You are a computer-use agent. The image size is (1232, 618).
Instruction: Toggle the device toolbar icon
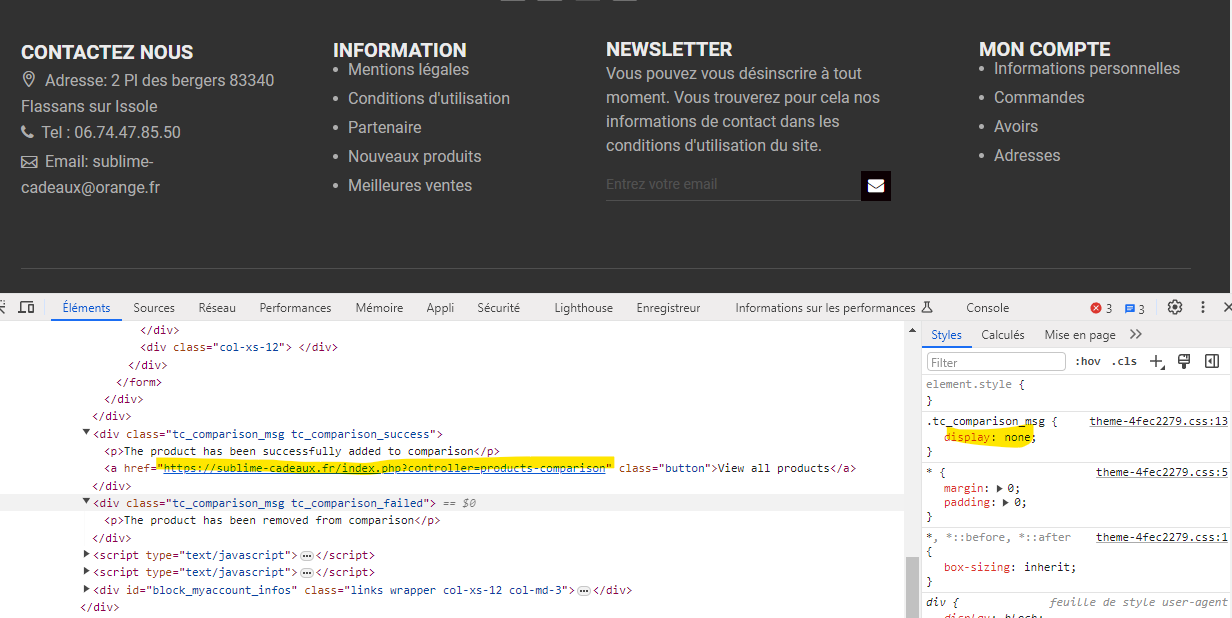point(27,308)
